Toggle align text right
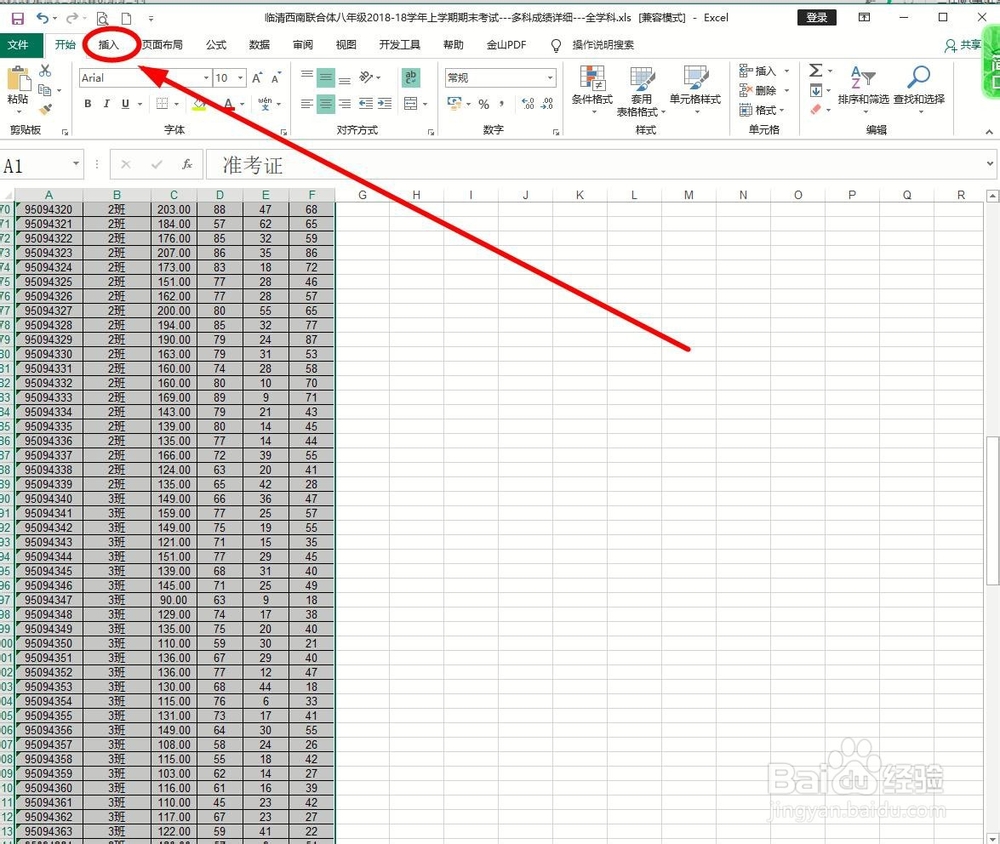Image resolution: width=1000 pixels, height=844 pixels. click(344, 103)
